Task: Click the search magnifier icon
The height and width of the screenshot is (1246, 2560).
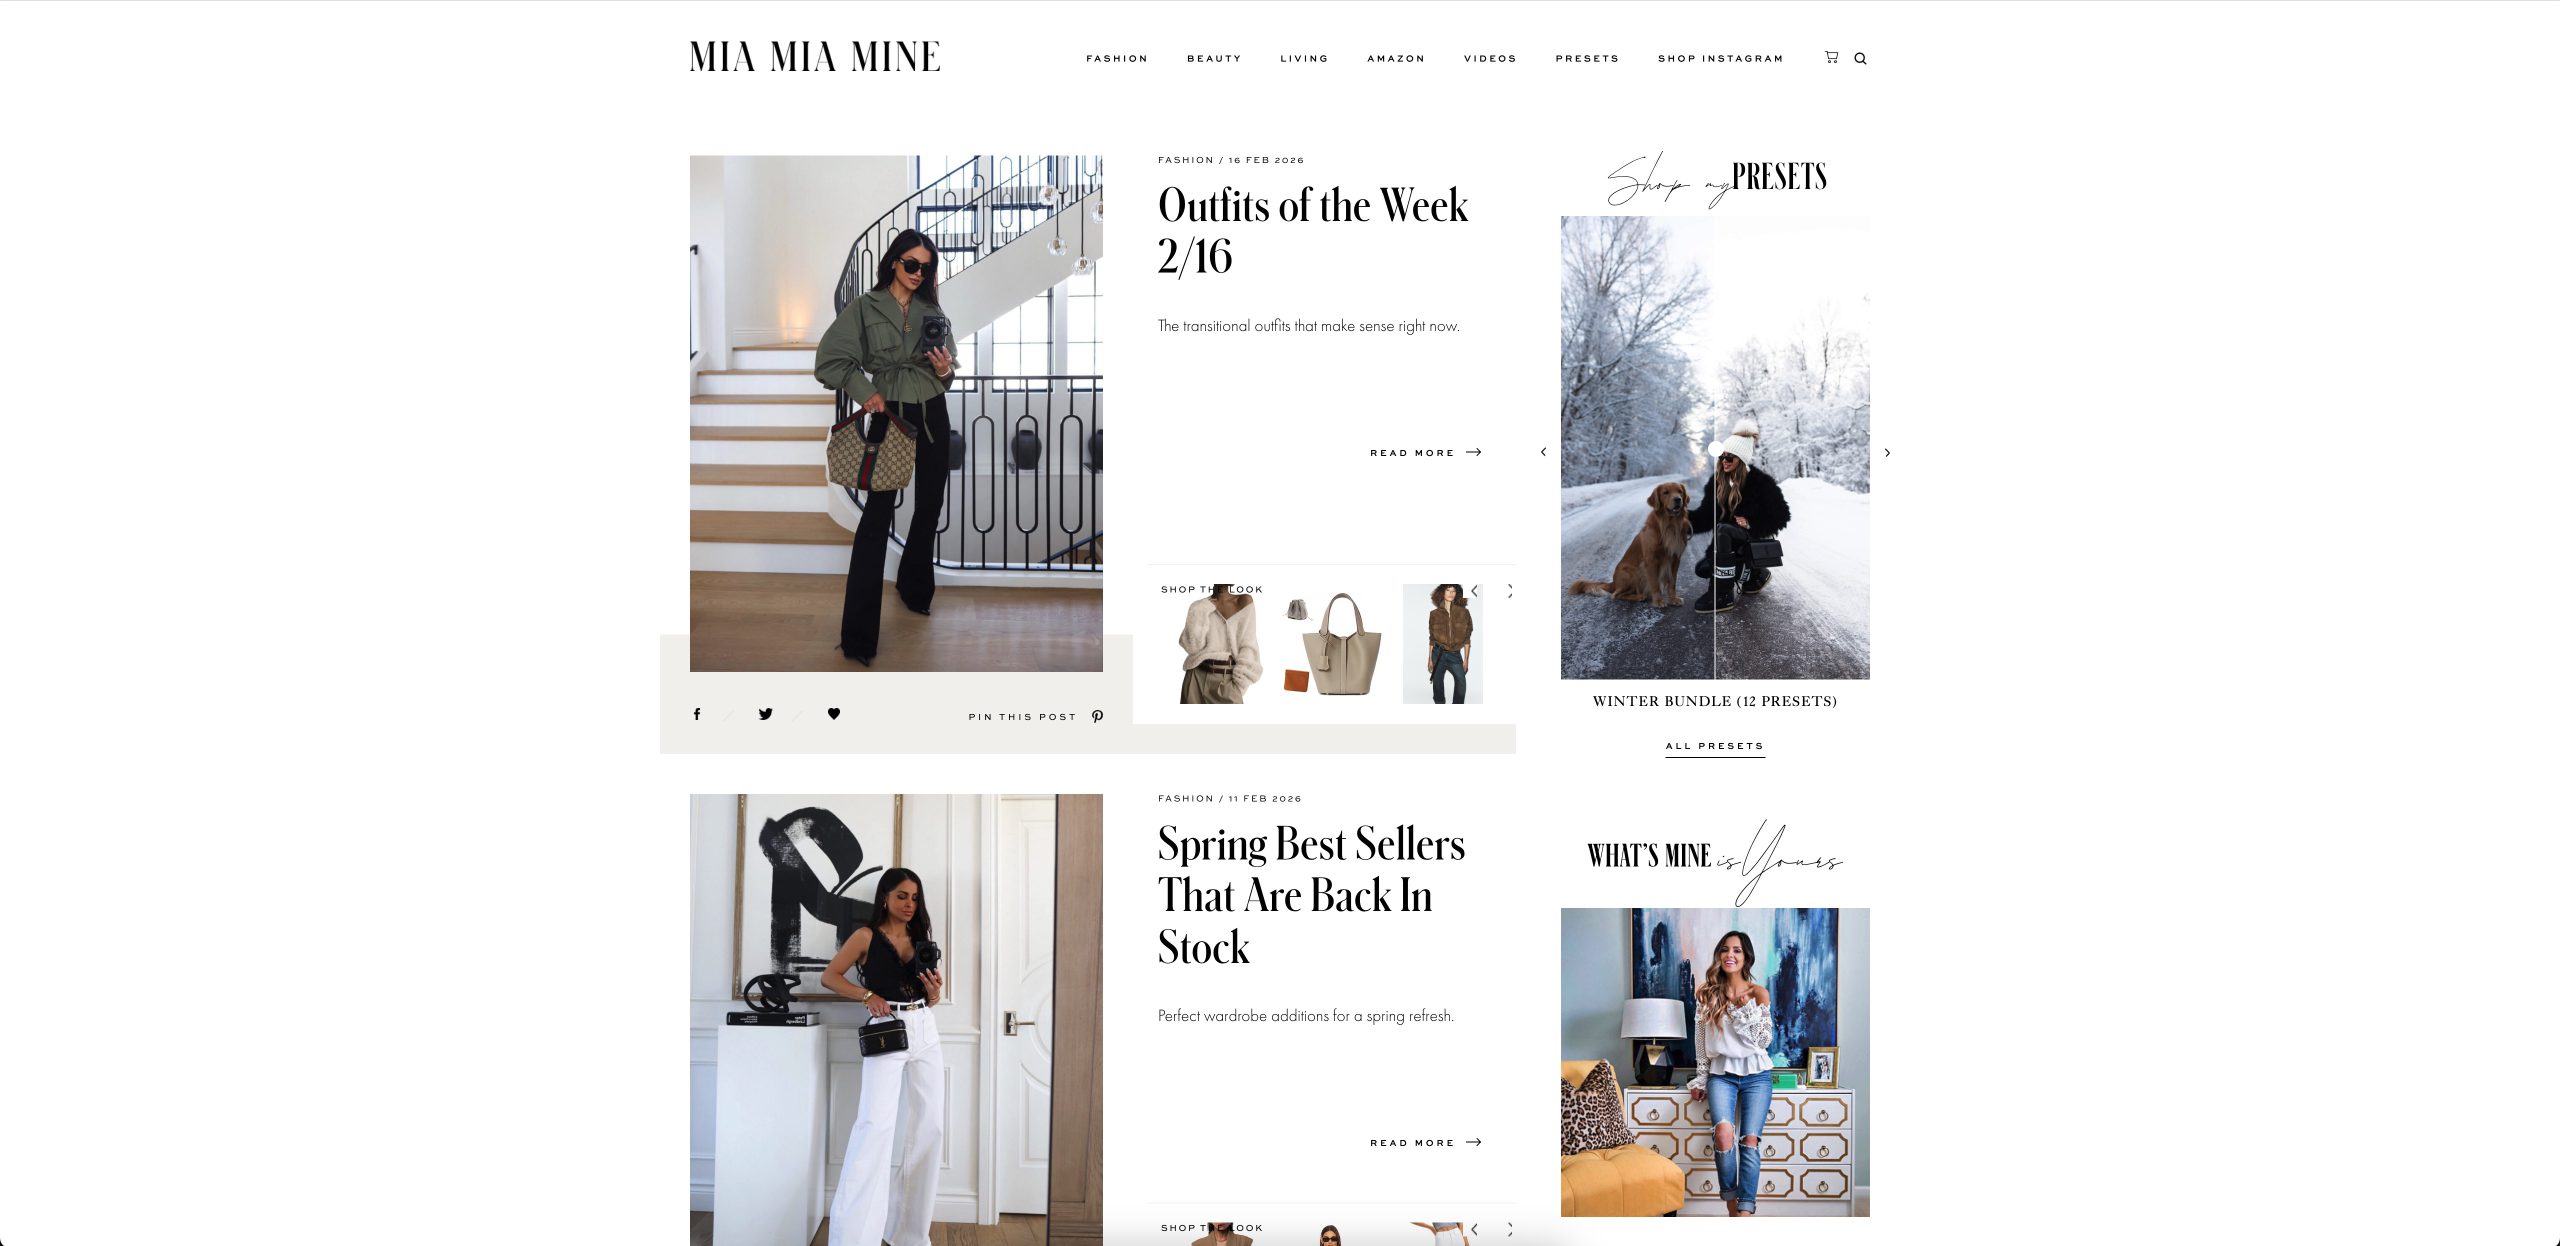Action: click(1860, 58)
